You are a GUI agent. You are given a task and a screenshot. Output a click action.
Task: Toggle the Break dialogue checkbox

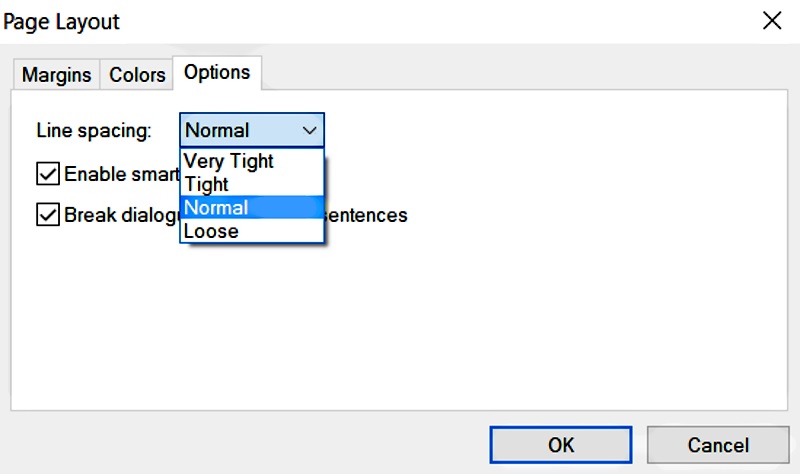click(47, 215)
